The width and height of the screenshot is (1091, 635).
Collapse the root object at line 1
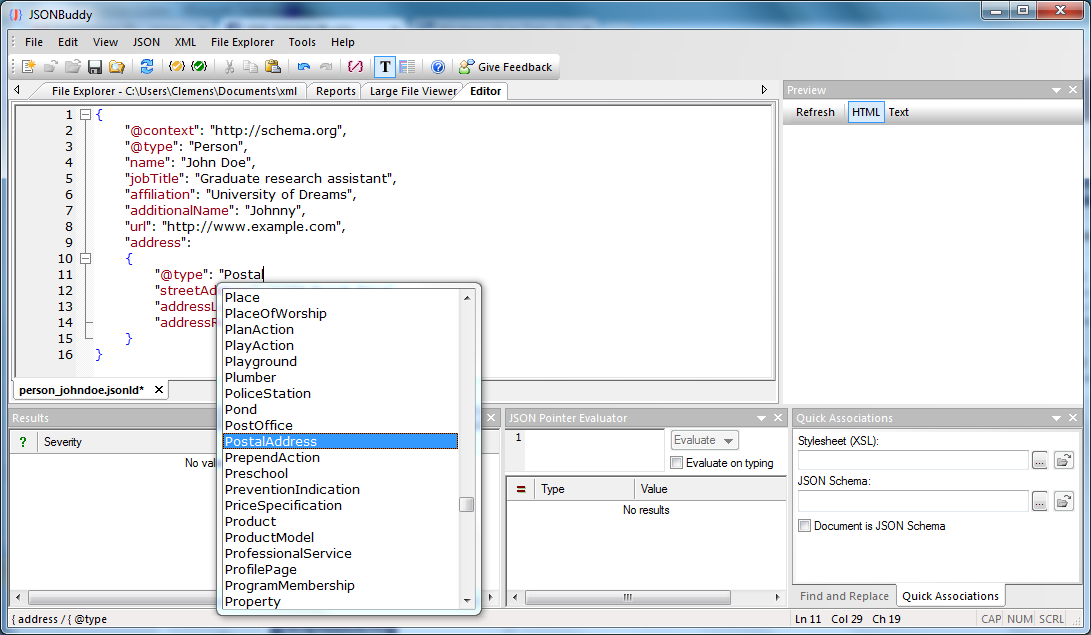click(x=86, y=115)
